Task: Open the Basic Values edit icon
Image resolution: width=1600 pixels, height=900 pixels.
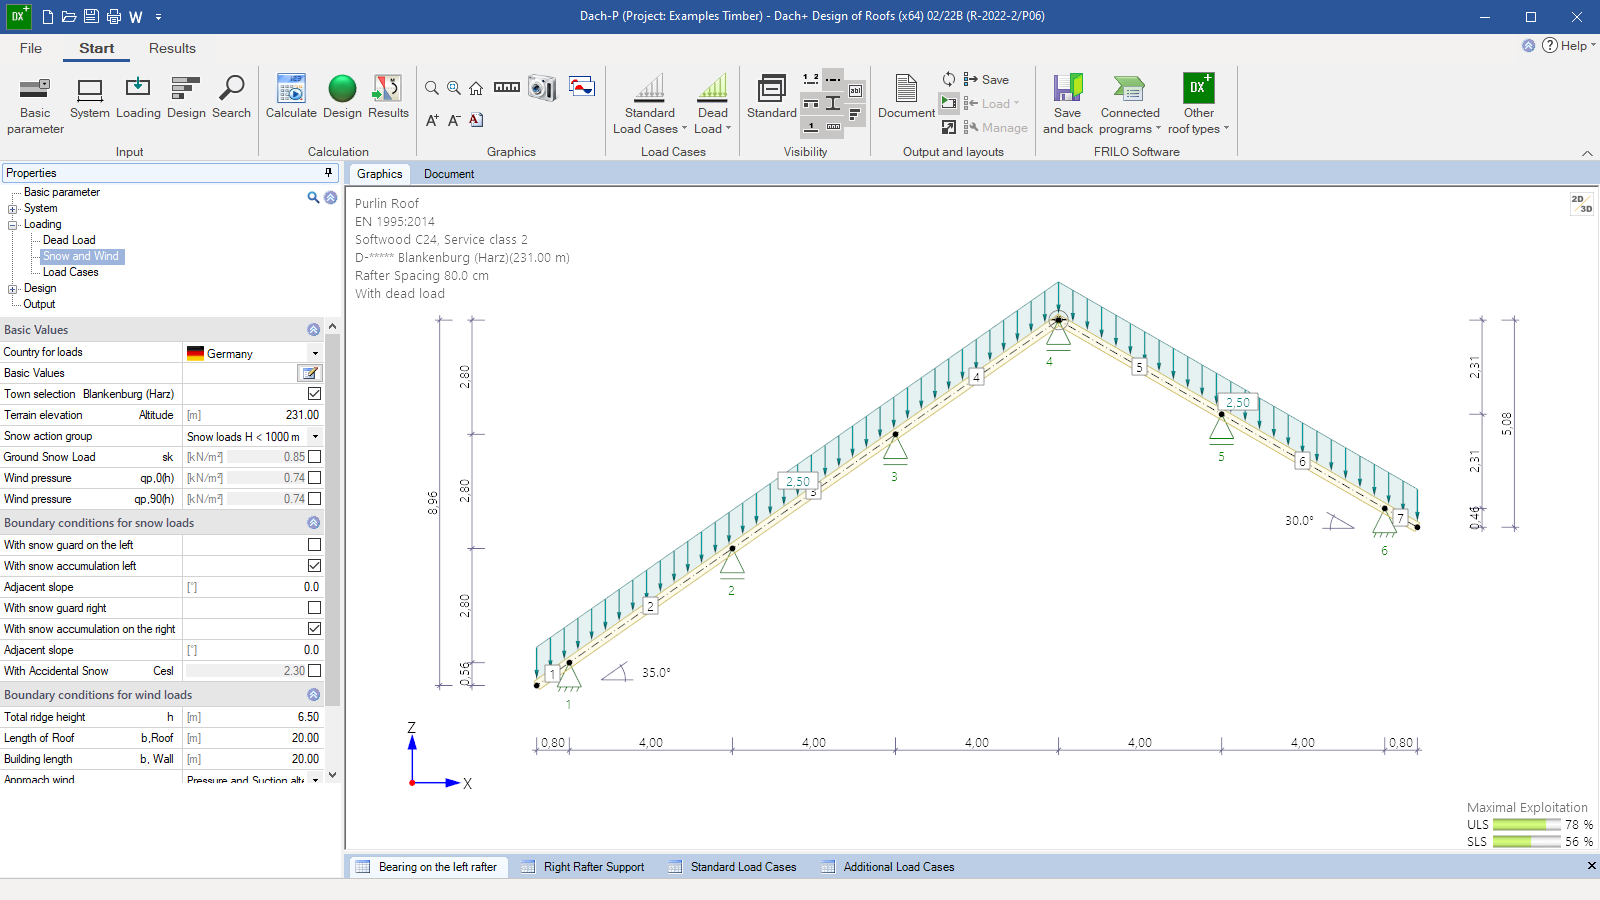Action: [x=310, y=373]
